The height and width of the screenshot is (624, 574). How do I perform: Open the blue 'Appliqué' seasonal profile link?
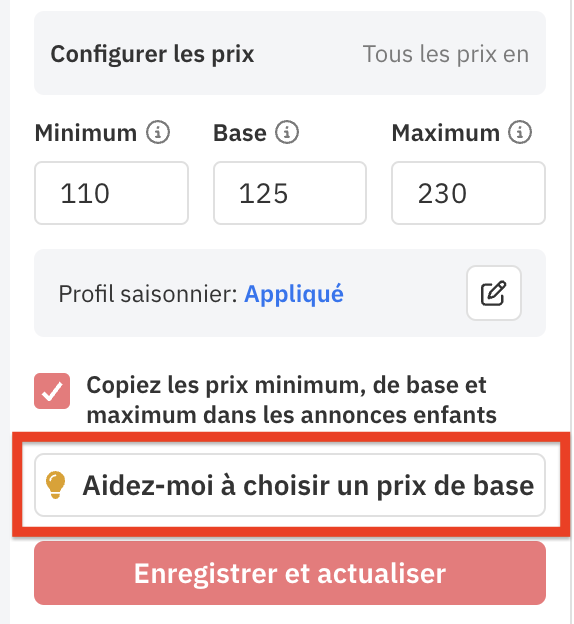coord(294,294)
